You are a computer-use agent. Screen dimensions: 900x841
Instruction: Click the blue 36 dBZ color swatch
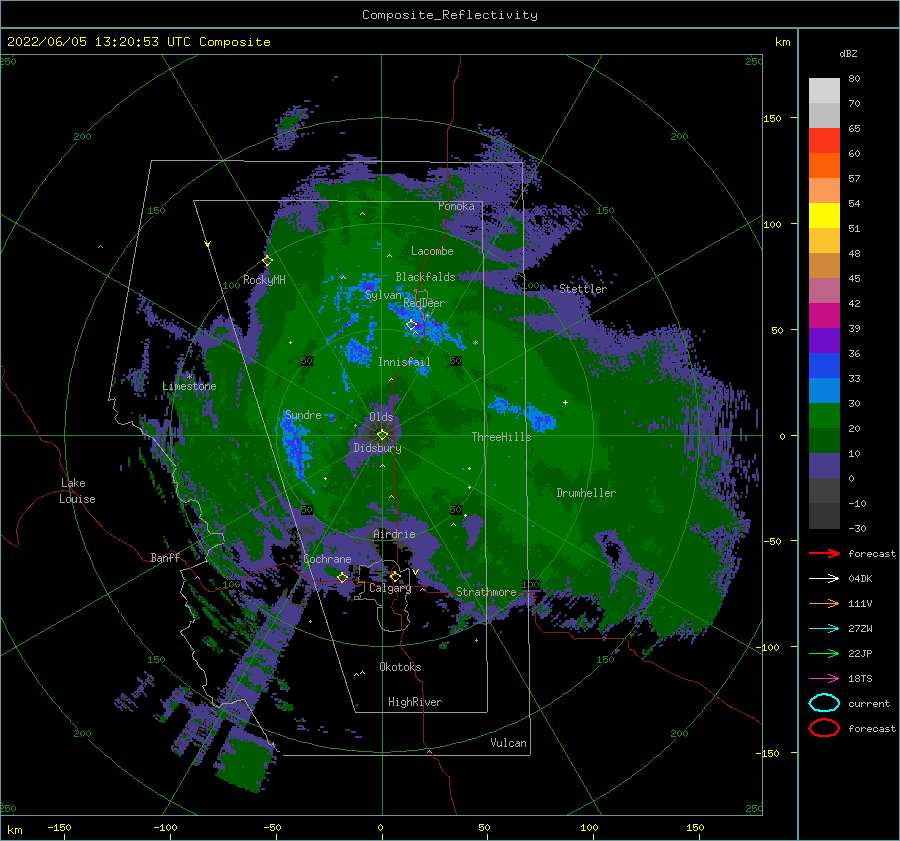pyautogui.click(x=824, y=365)
